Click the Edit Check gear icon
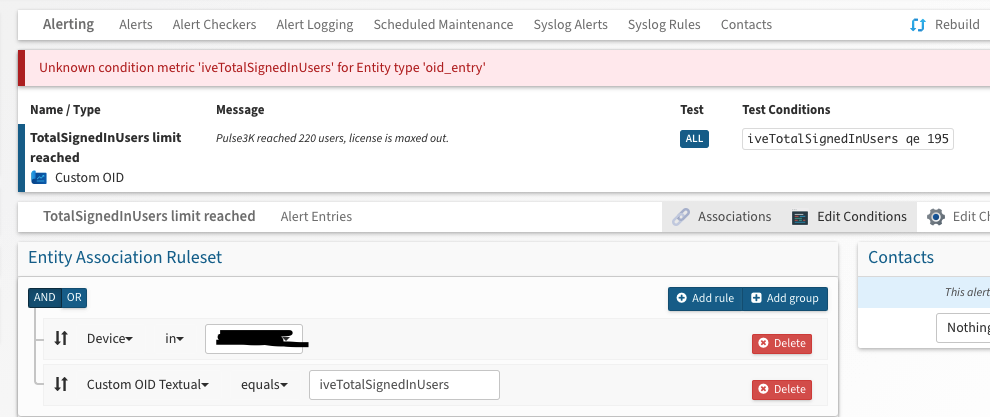 click(936, 216)
